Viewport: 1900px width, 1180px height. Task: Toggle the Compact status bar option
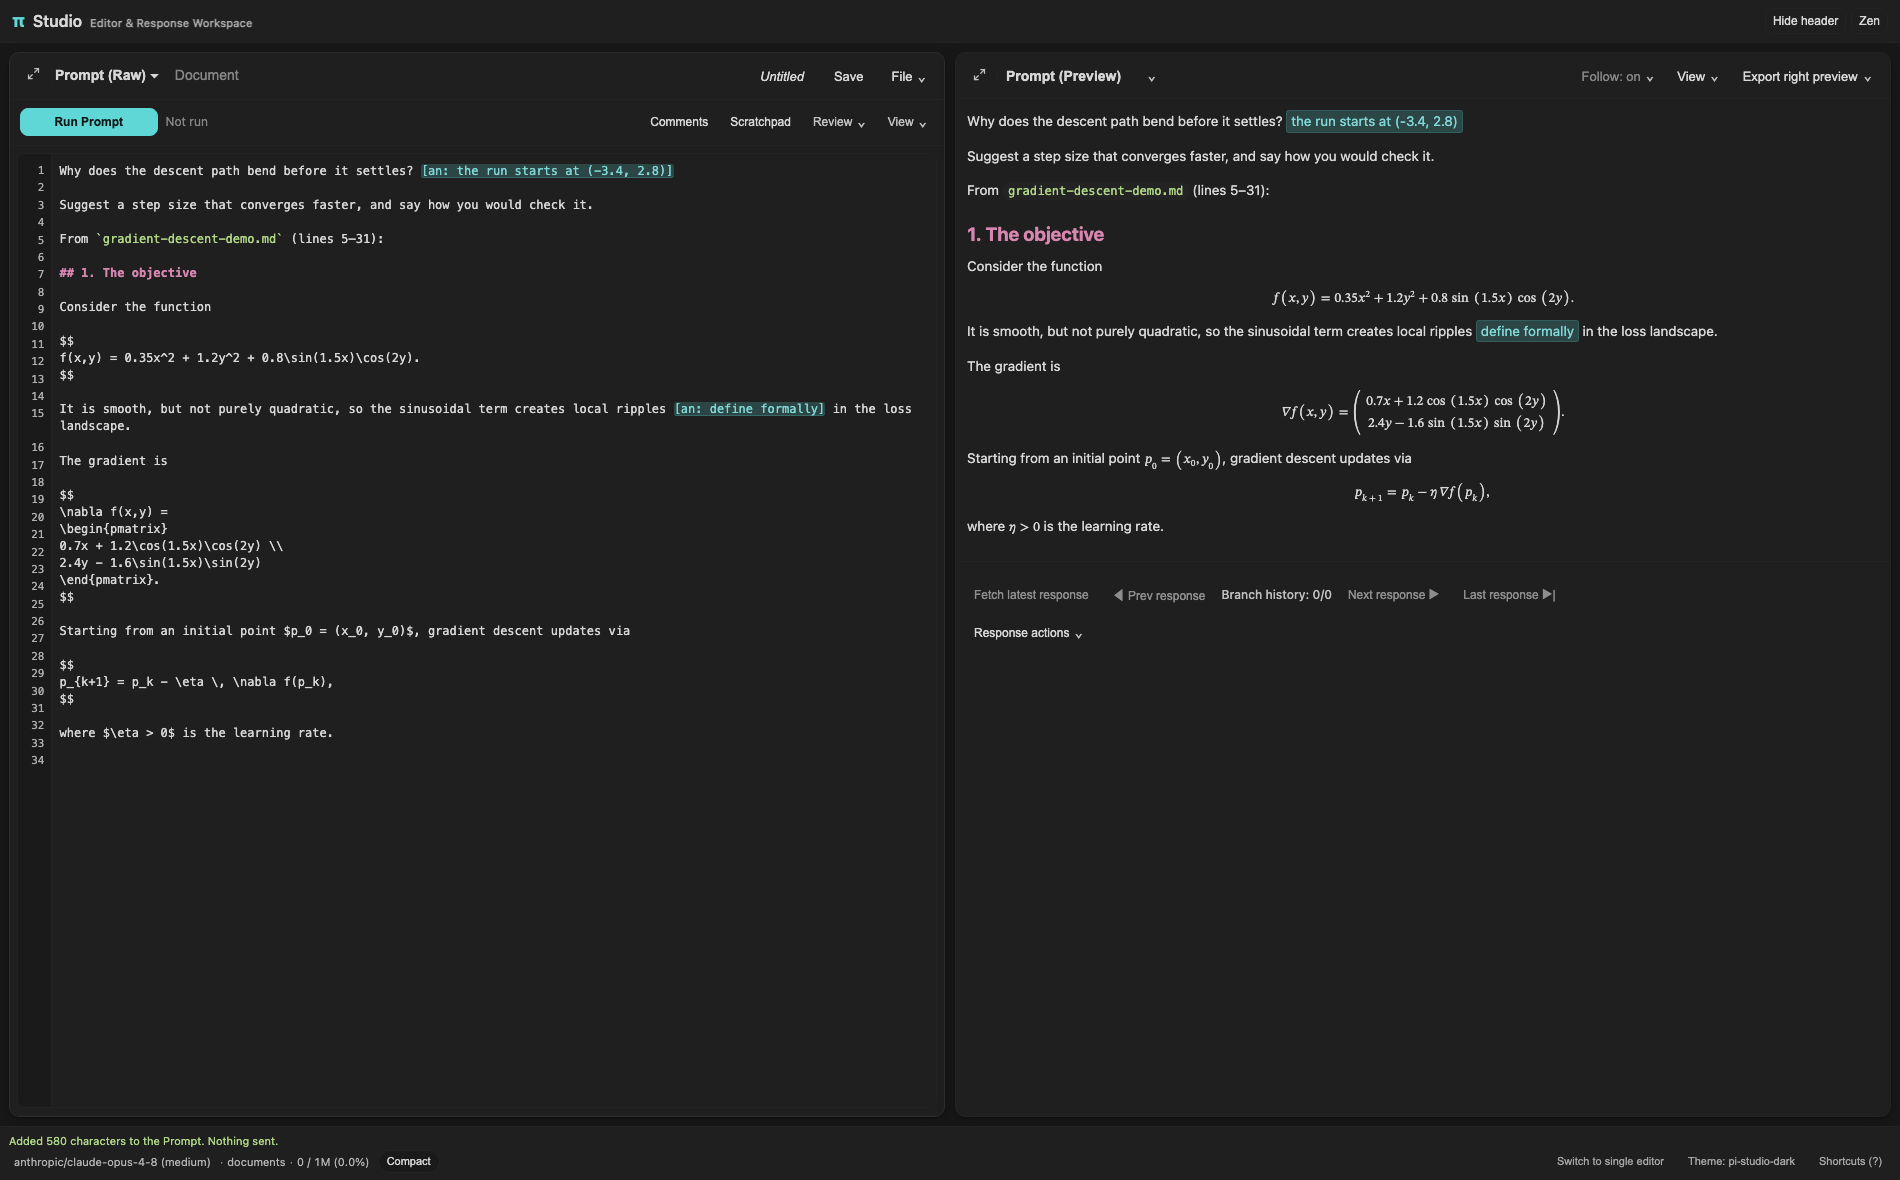coord(408,1162)
